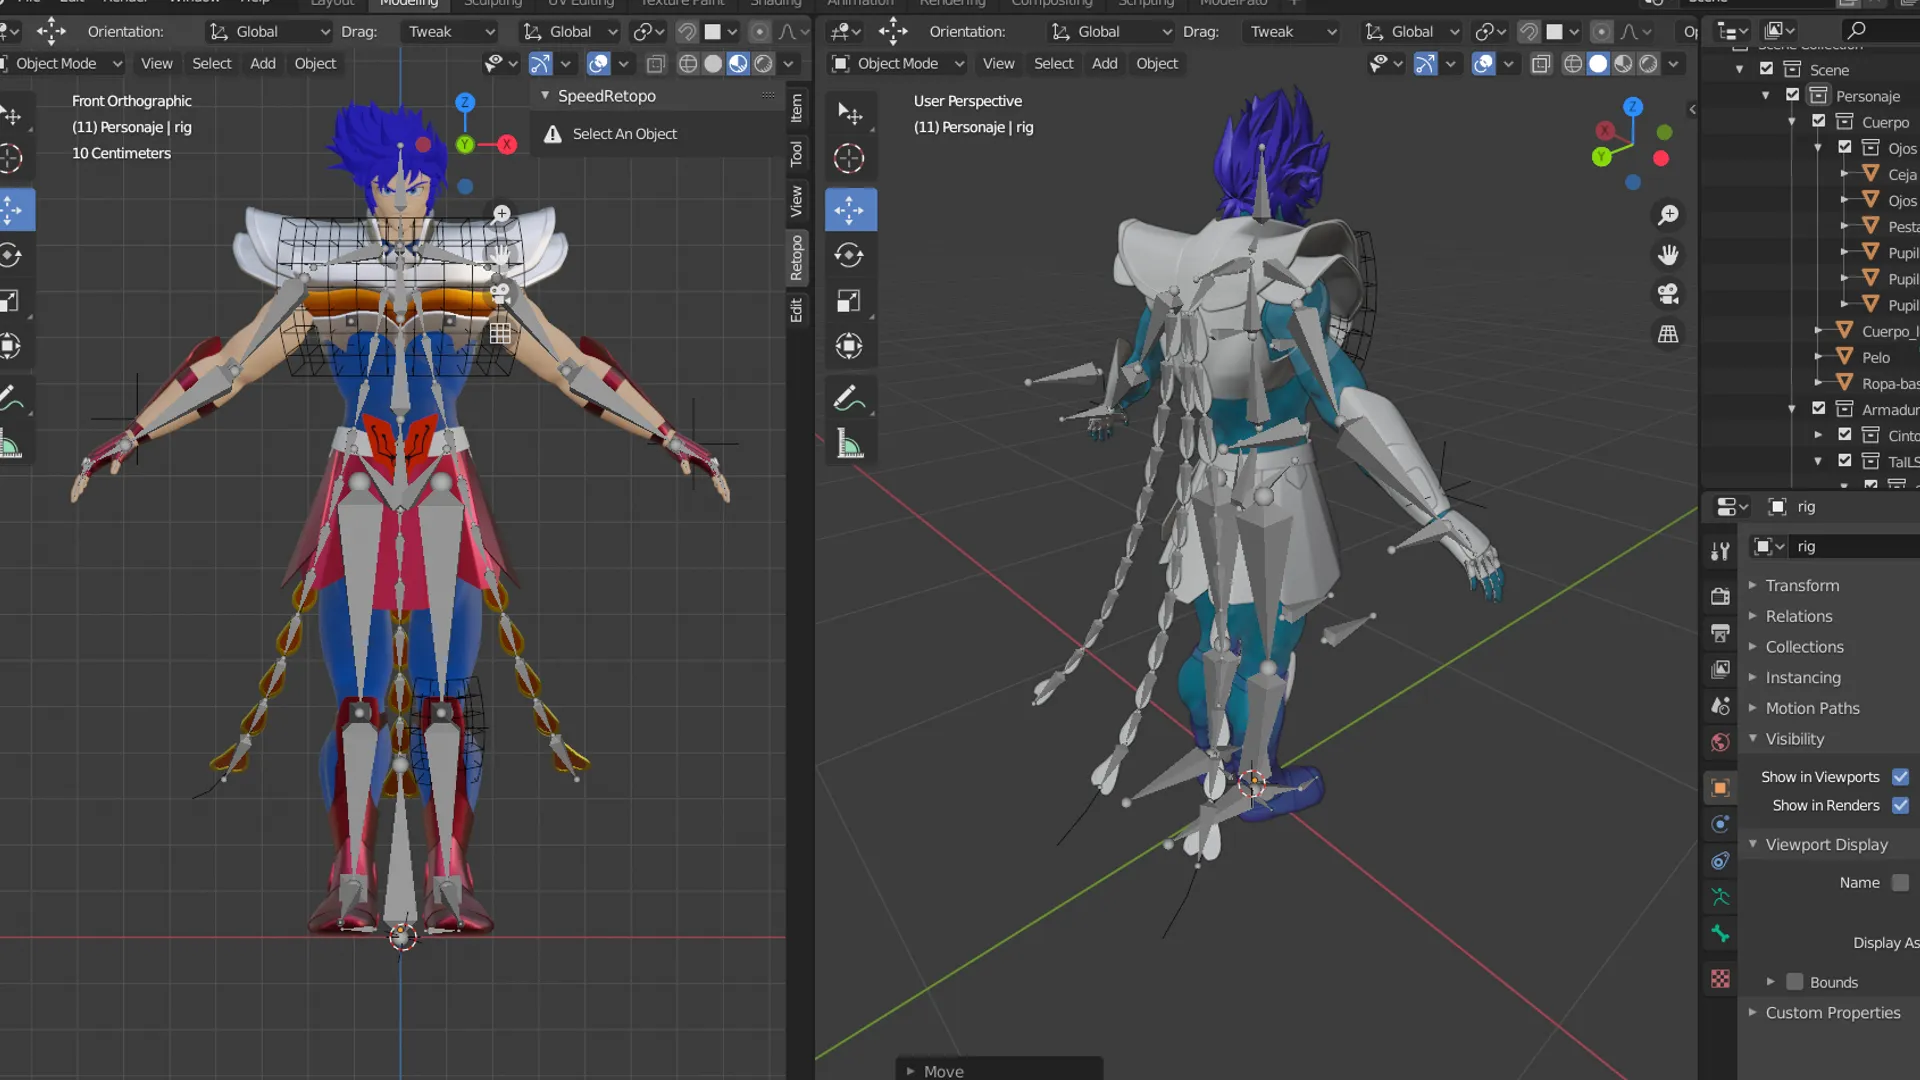Switch perspective/orthographic grid icon in the right viewport
1920x1080 pixels.
point(1668,334)
